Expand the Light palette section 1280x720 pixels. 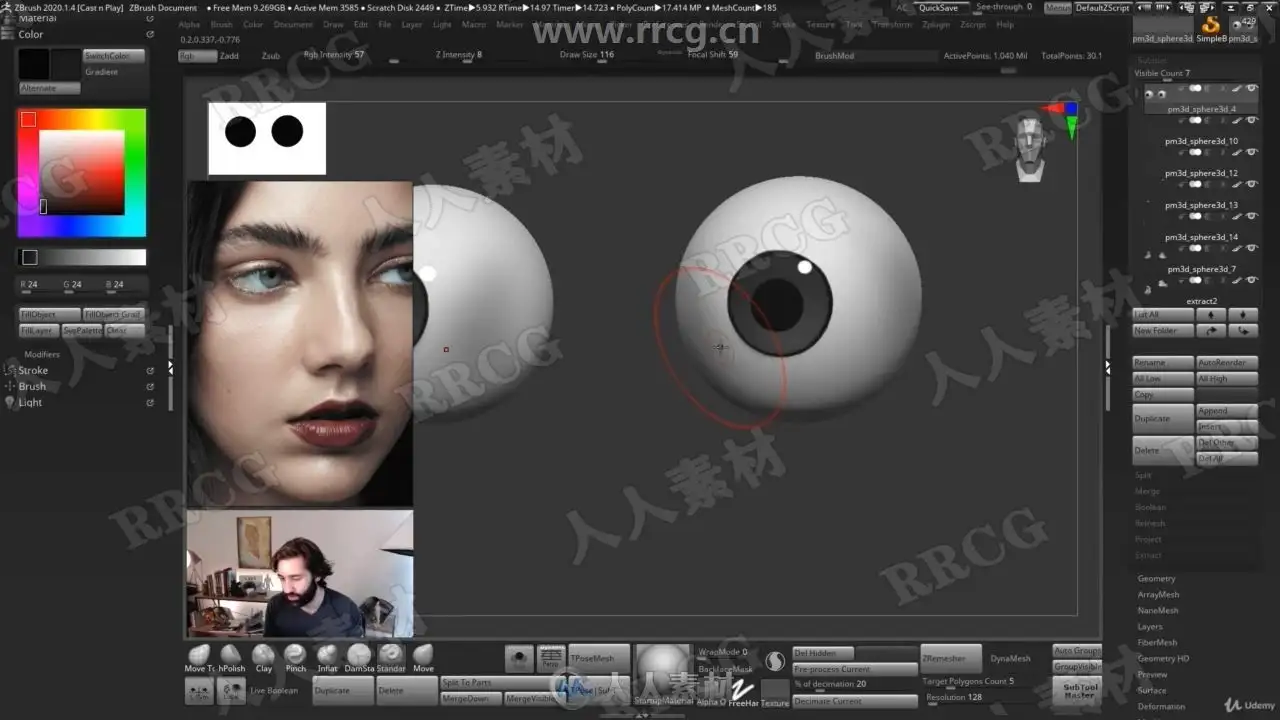(x=30, y=402)
